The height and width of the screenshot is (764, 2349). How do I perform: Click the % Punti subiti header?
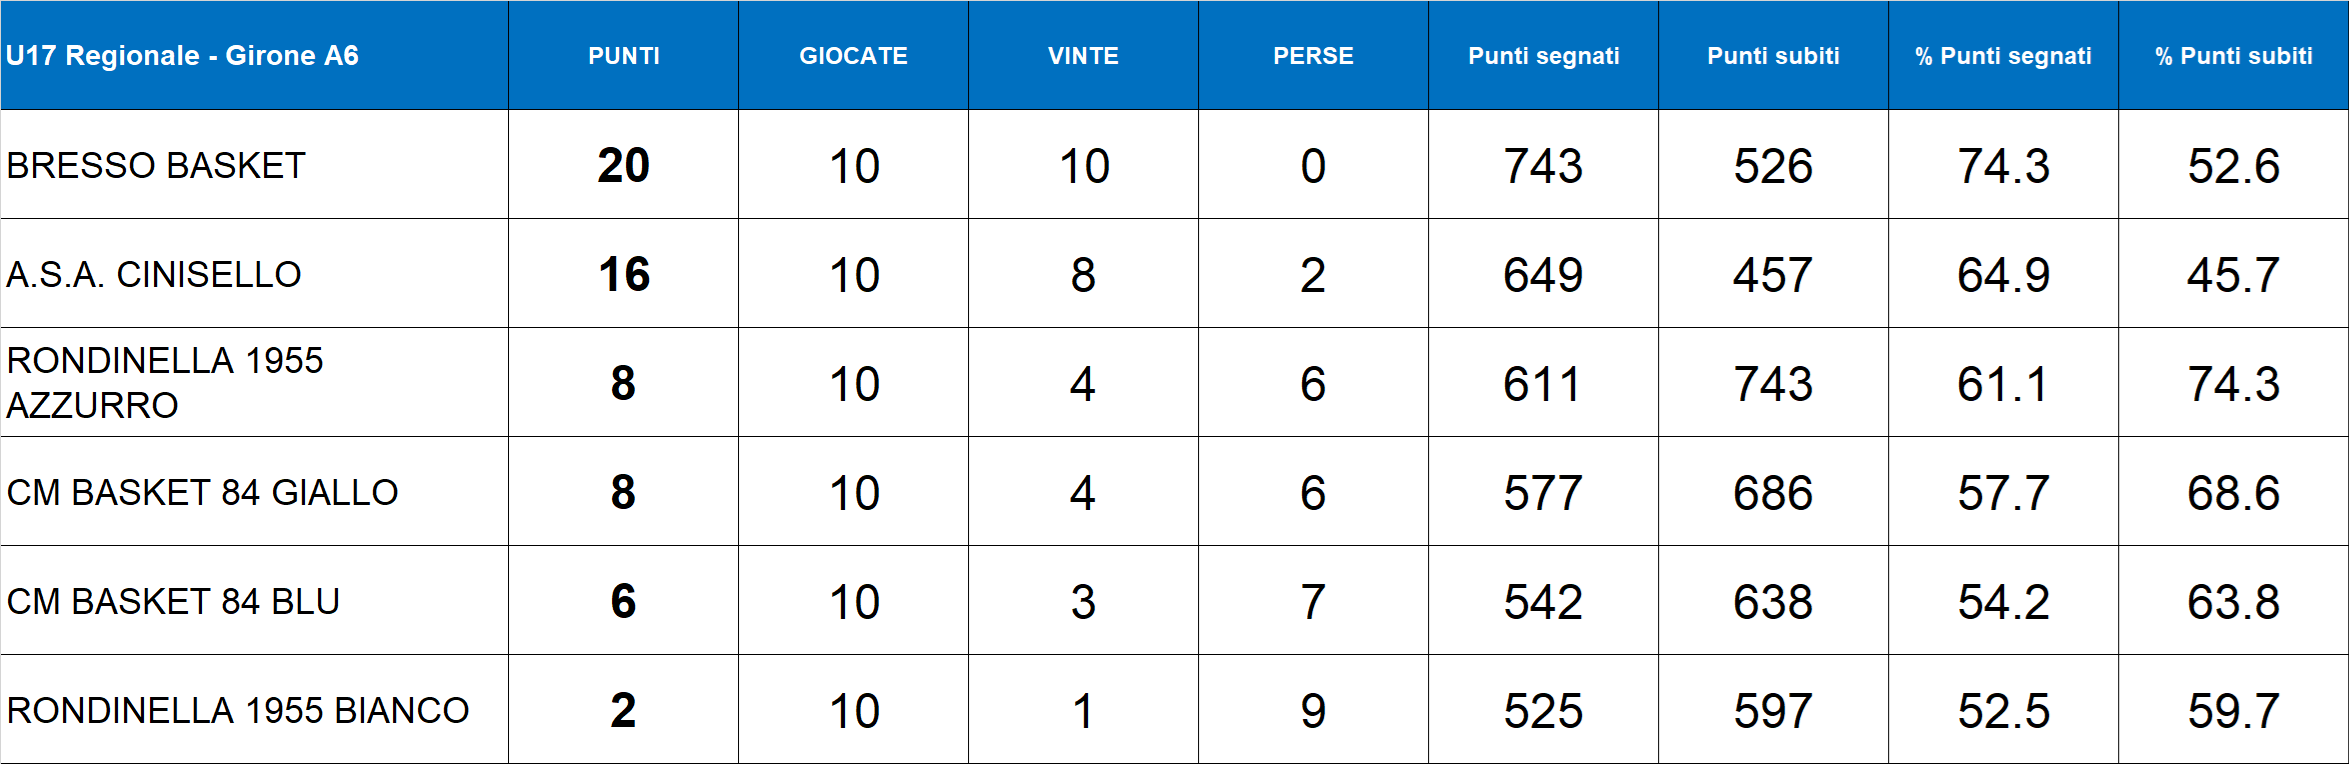coord(2233,56)
